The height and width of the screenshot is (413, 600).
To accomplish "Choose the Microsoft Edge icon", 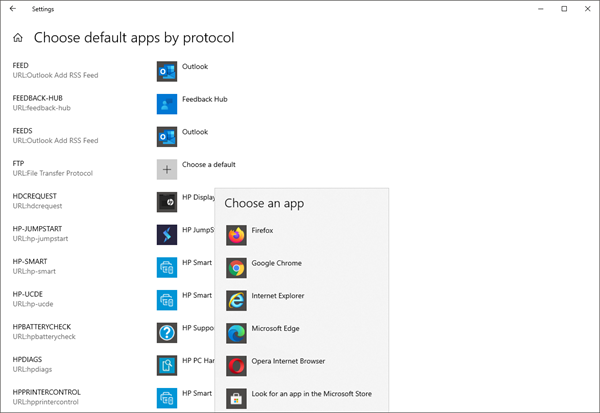I will [236, 333].
